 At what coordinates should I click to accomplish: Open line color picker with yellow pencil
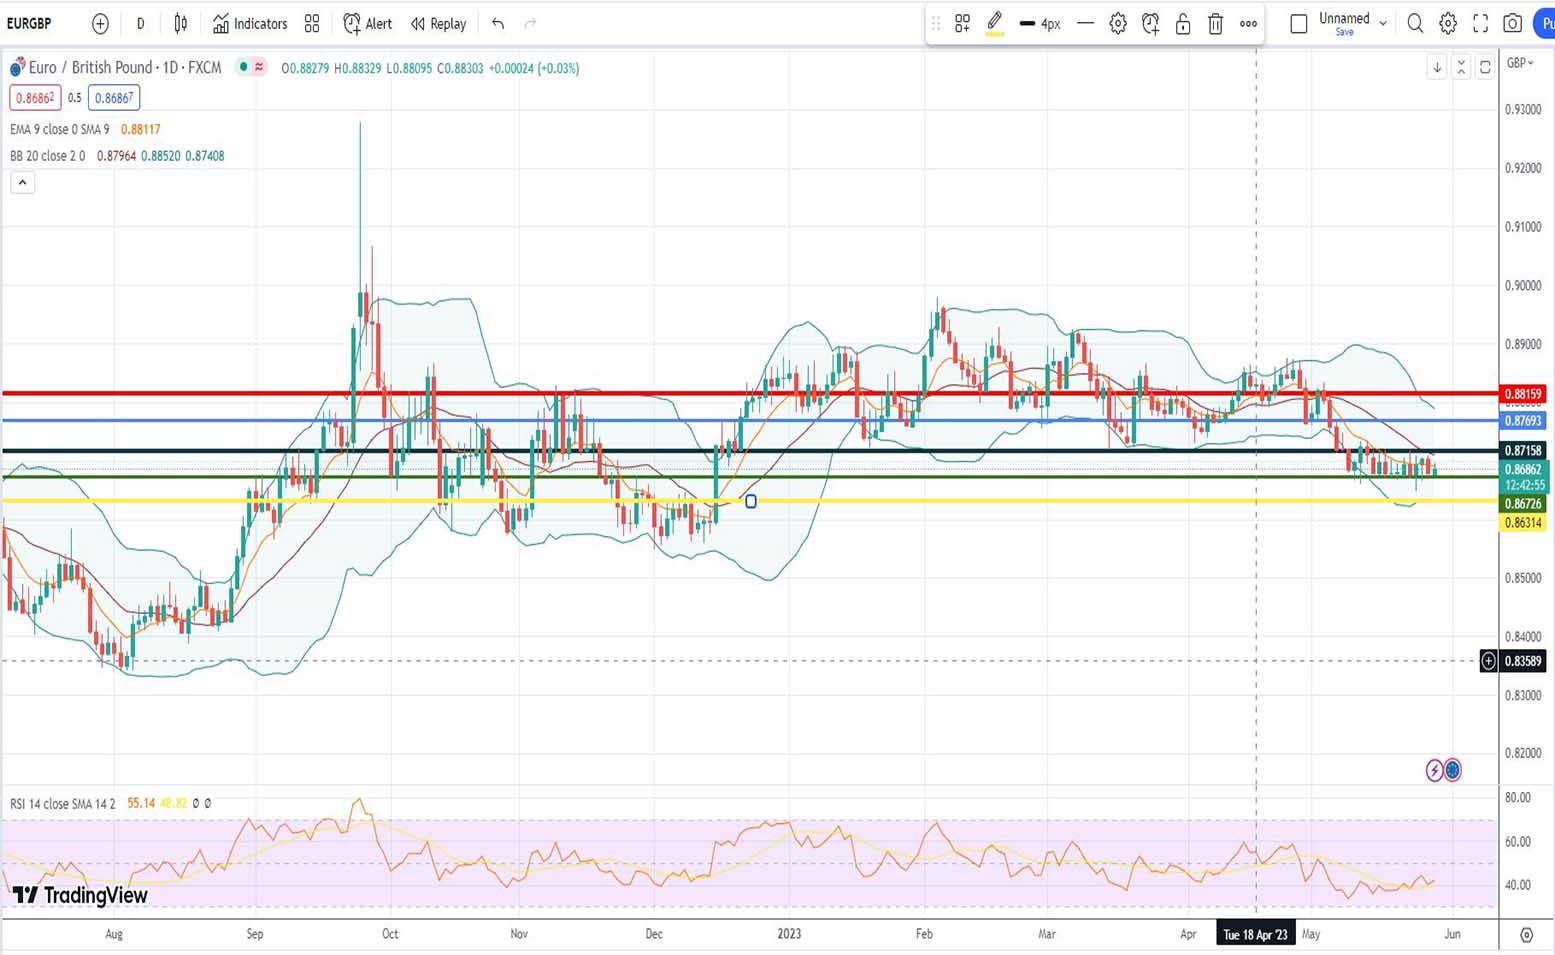tap(994, 23)
